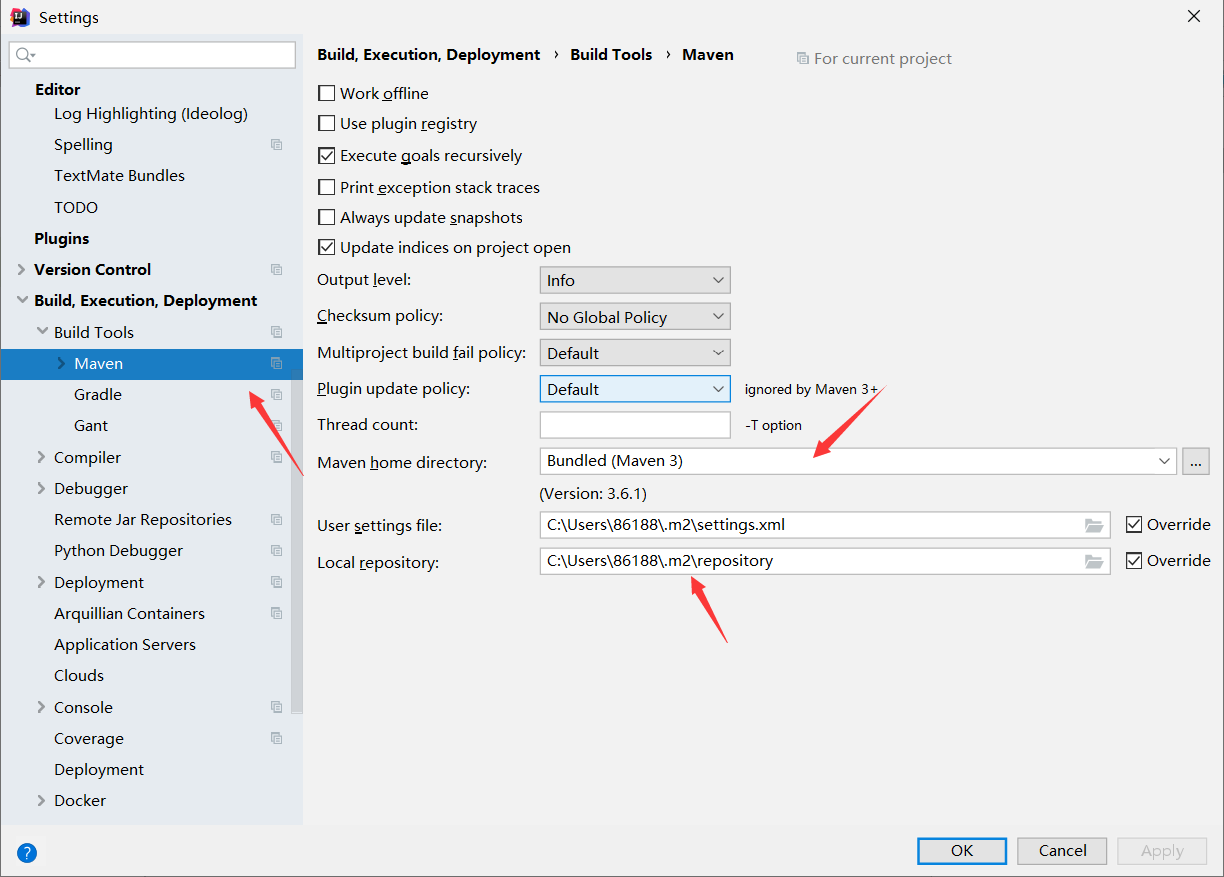
Task: Select Application Servers settings
Action: pos(125,645)
